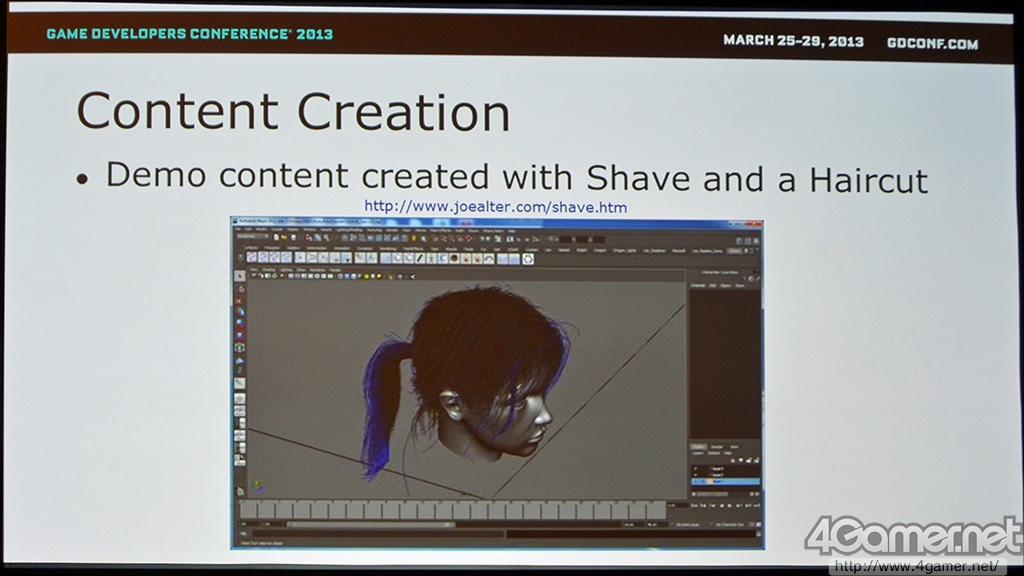Choose the Move tool in the toolbox
Viewport: 1024px width, 576px height.
[x=240, y=312]
